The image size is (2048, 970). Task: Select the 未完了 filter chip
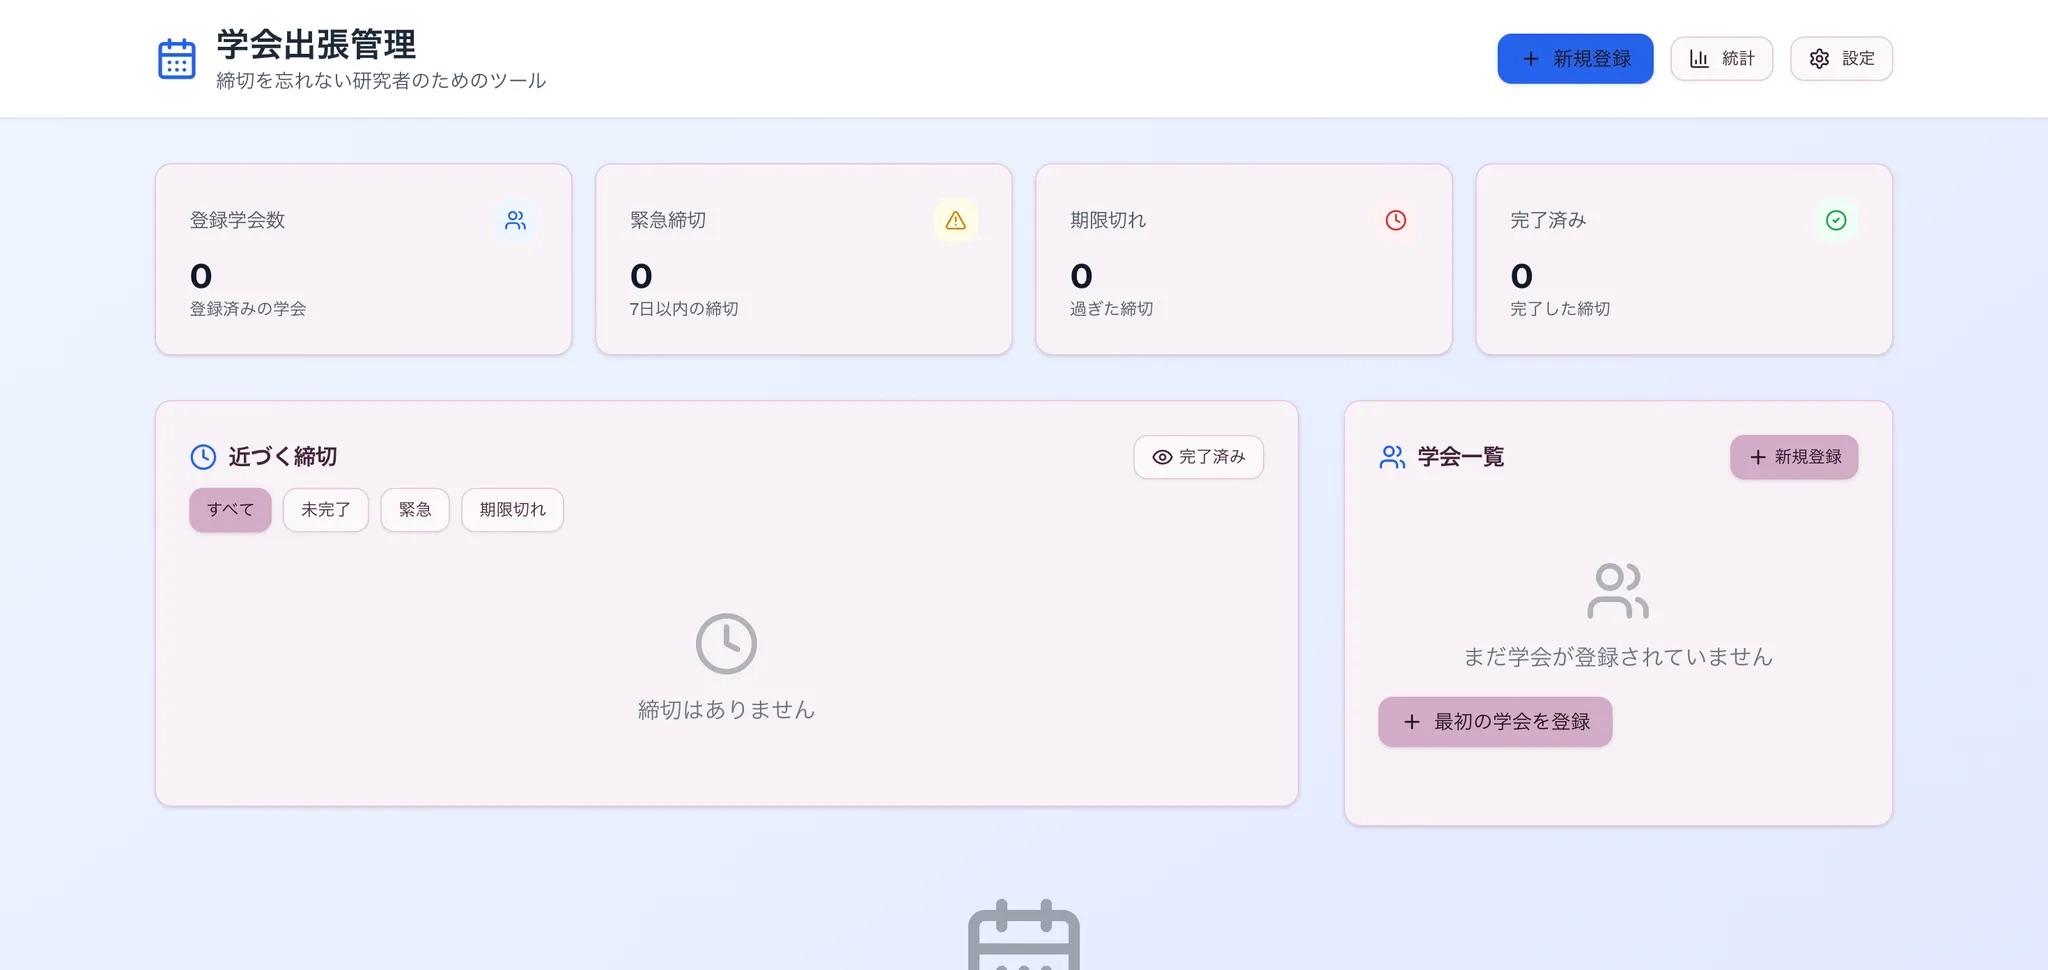click(325, 510)
